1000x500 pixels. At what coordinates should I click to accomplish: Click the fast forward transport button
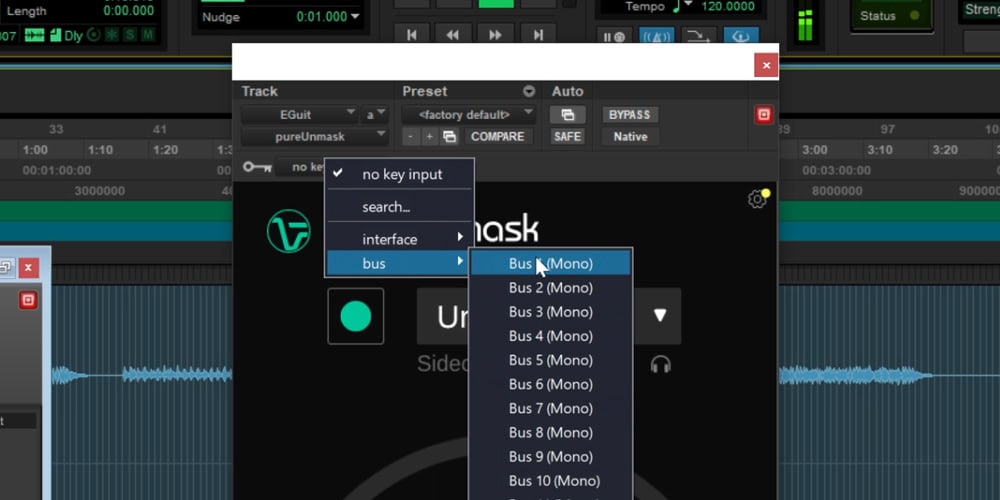pos(496,35)
